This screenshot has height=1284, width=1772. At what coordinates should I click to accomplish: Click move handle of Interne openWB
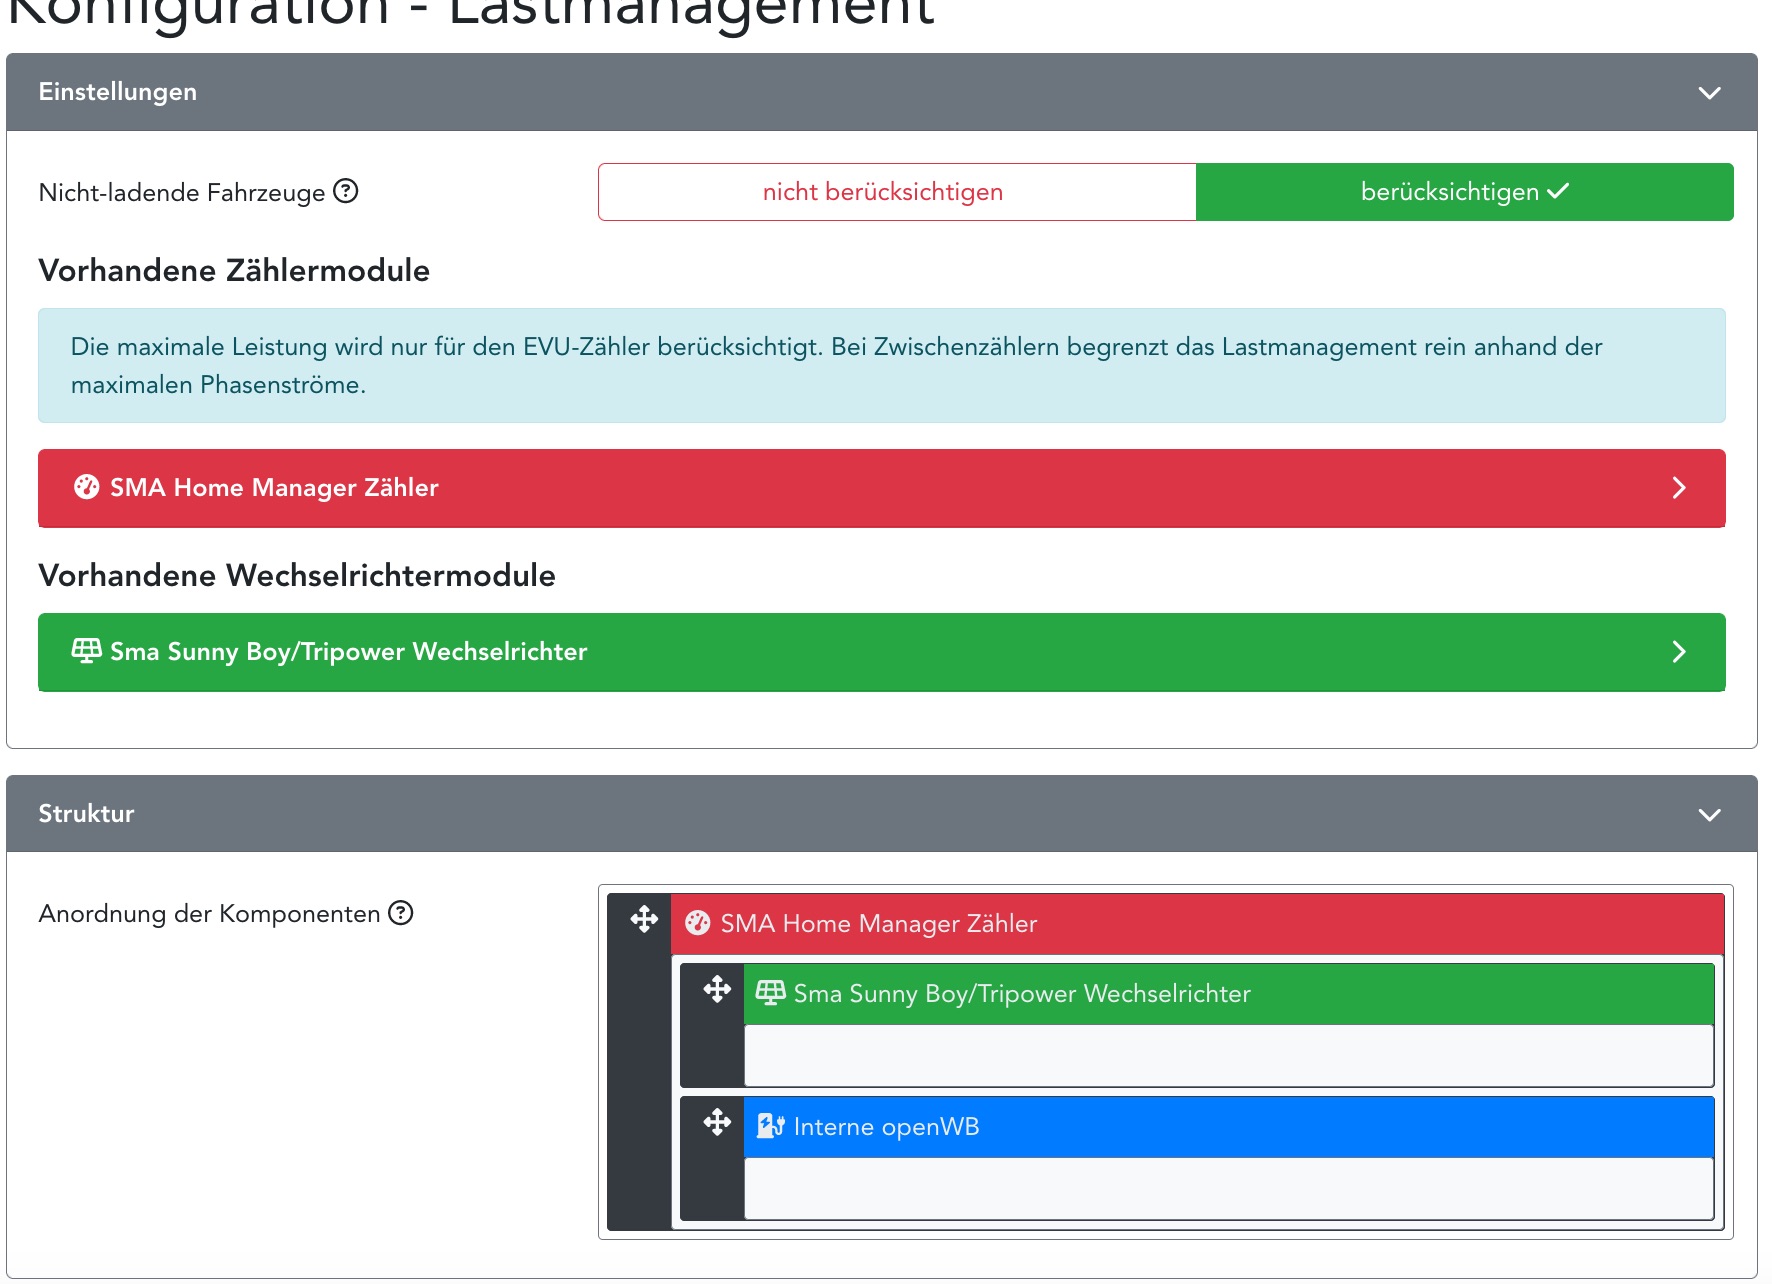tap(717, 1122)
